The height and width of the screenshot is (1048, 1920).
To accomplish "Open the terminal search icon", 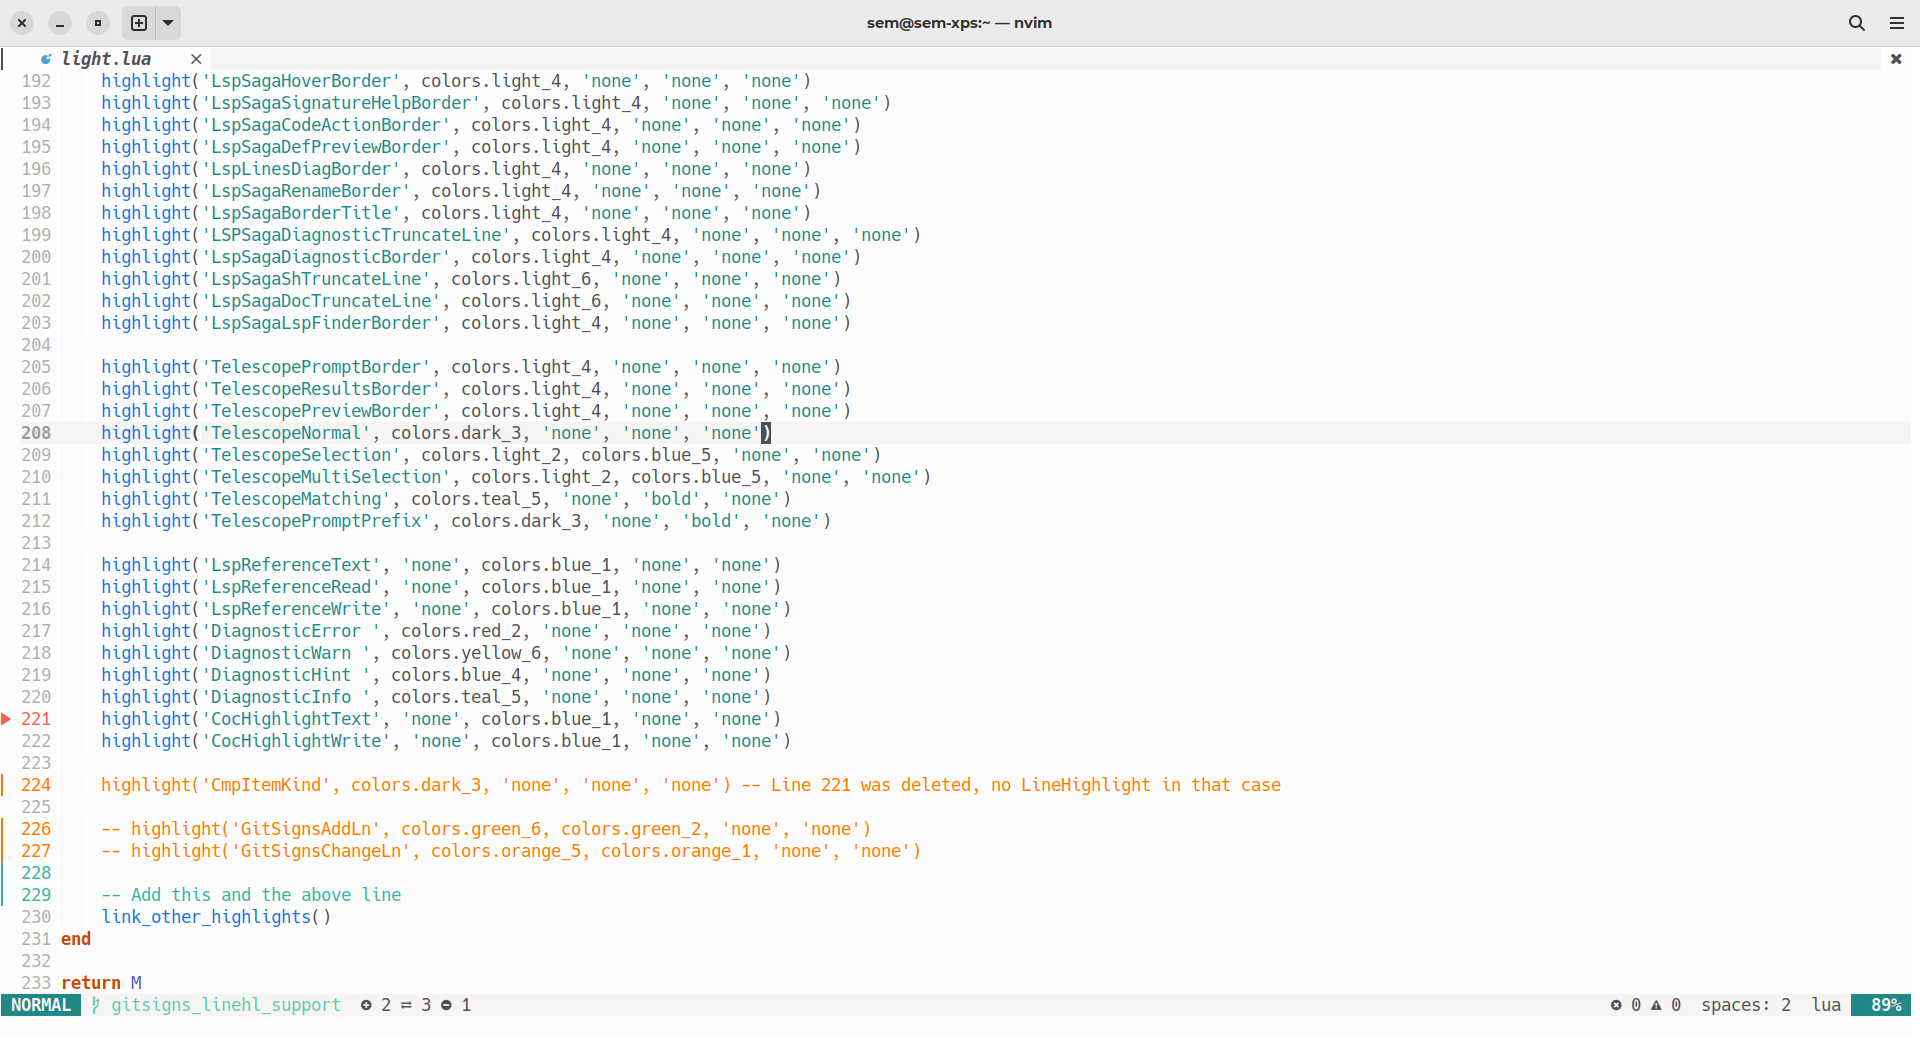I will [x=1857, y=22].
